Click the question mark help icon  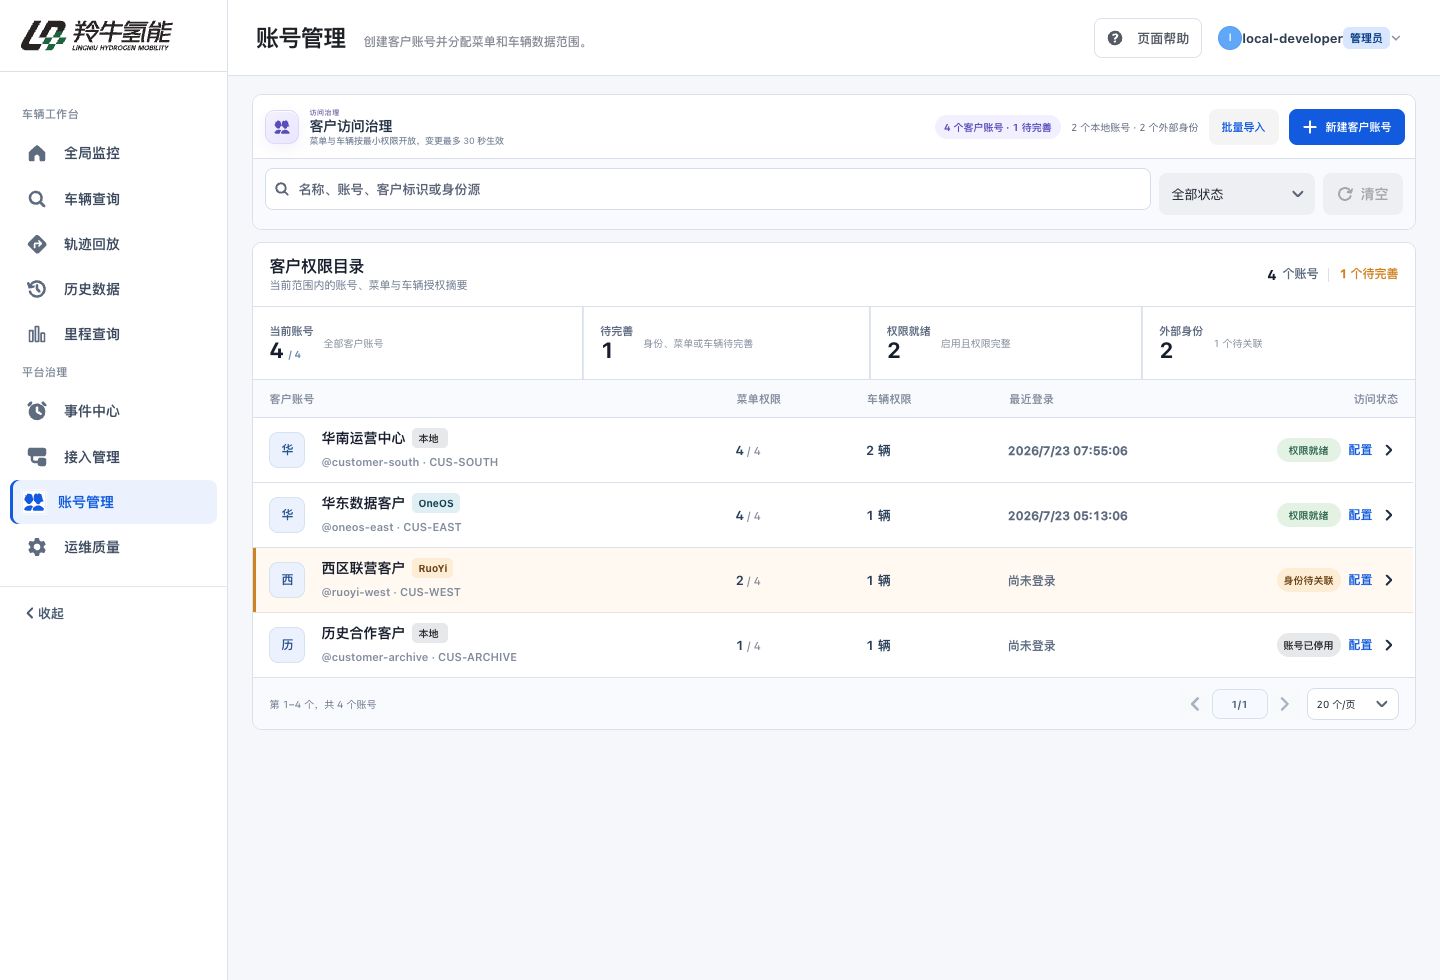[x=1115, y=38]
